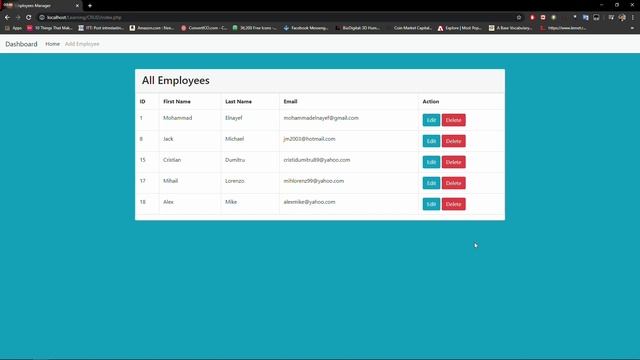
Task: Reload the page with the refresh icon
Action: pyautogui.click(x=29, y=18)
